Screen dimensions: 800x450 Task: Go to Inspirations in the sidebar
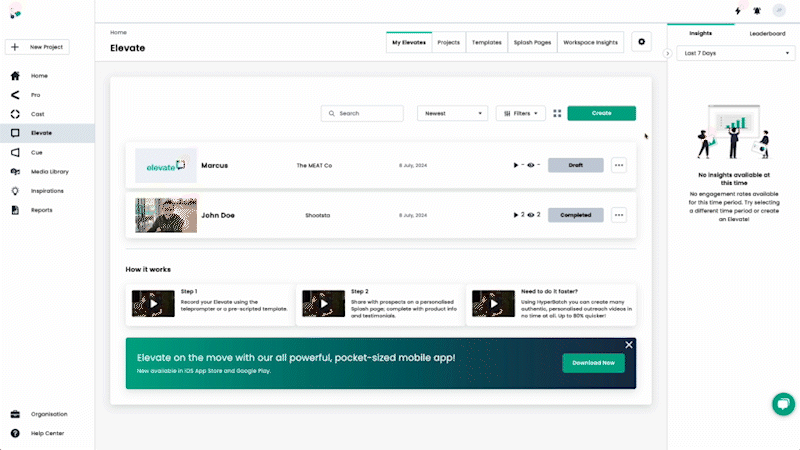coord(47,191)
